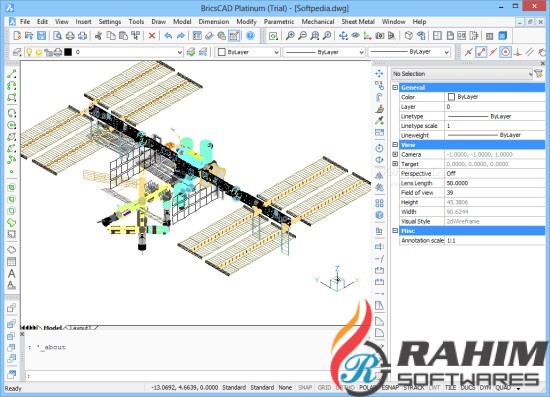This screenshot has height=397, width=550.
Task: Click the Pan arrows icon in top toolbar
Action: 343,35
